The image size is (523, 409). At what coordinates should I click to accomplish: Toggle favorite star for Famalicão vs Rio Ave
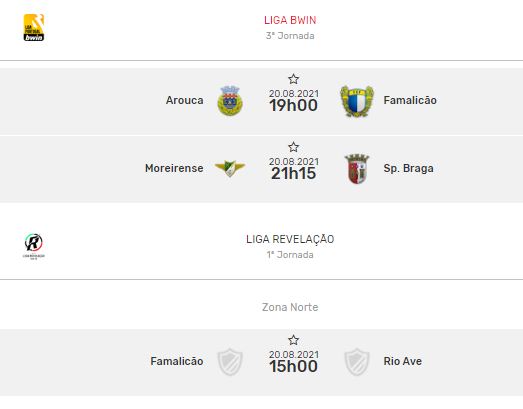point(294,340)
